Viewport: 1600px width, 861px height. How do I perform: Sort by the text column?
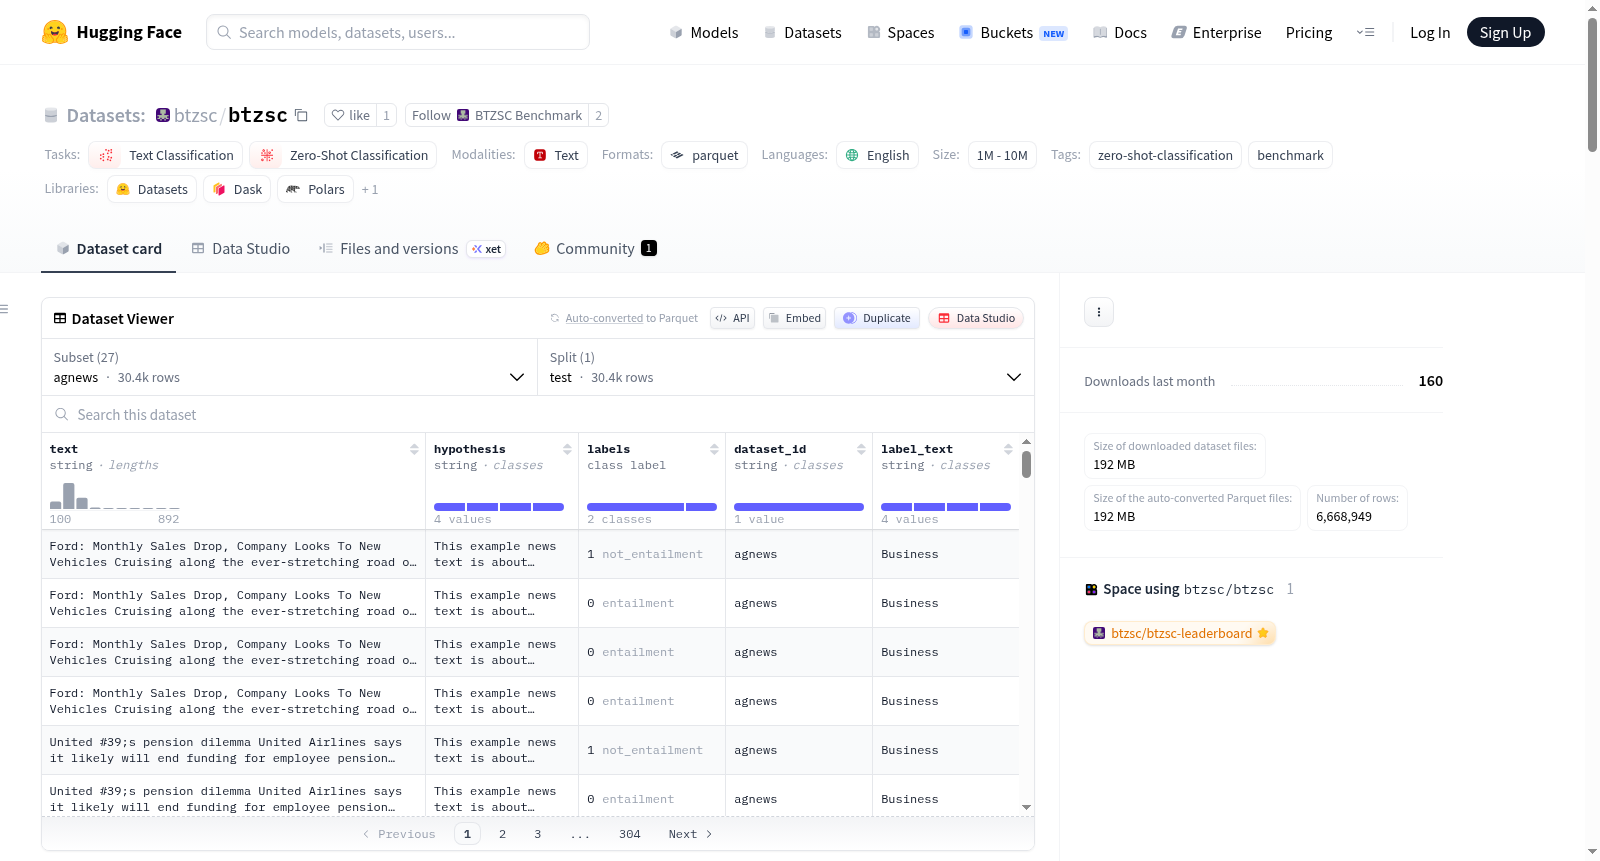[x=414, y=449]
